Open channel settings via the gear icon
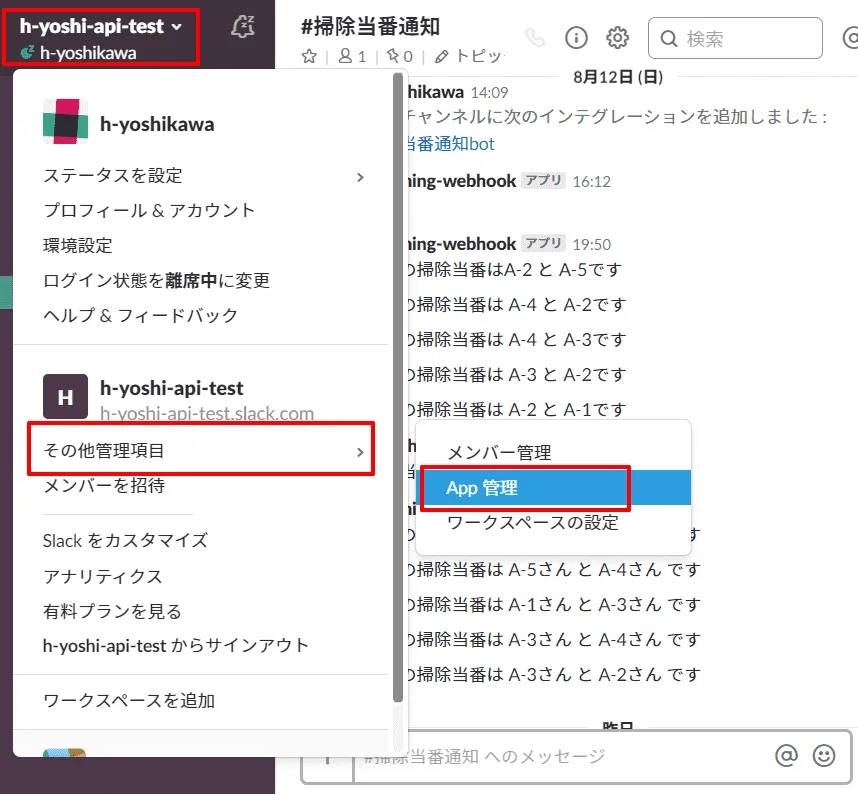This screenshot has height=794, width=858. (x=617, y=37)
